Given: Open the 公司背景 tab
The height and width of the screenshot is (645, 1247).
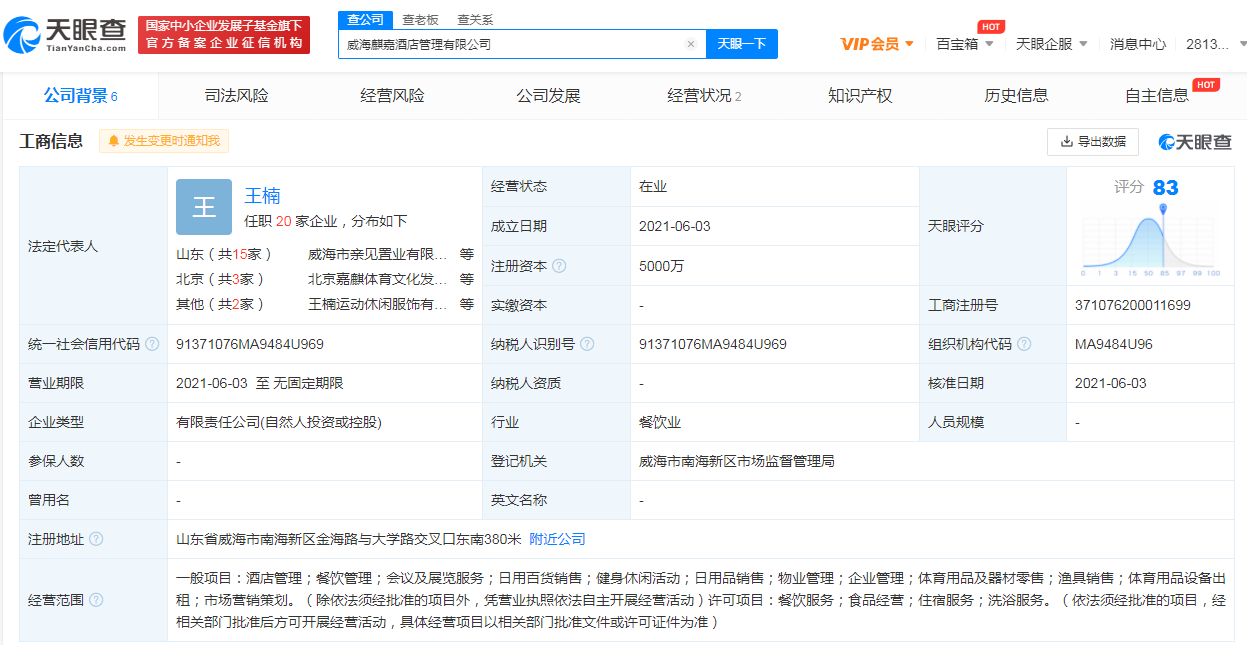Looking at the screenshot, I should pyautogui.click(x=81, y=96).
